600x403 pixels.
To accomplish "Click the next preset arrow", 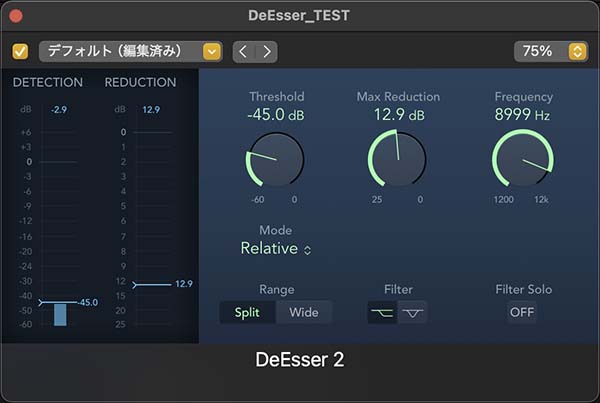I will coord(267,51).
